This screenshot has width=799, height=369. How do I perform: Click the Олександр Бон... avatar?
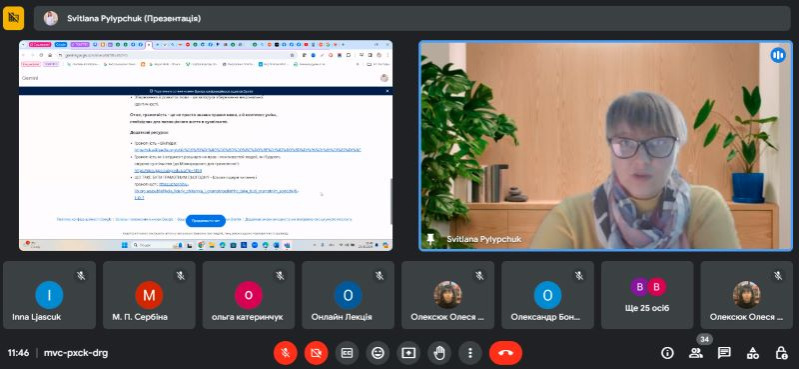tap(547, 295)
